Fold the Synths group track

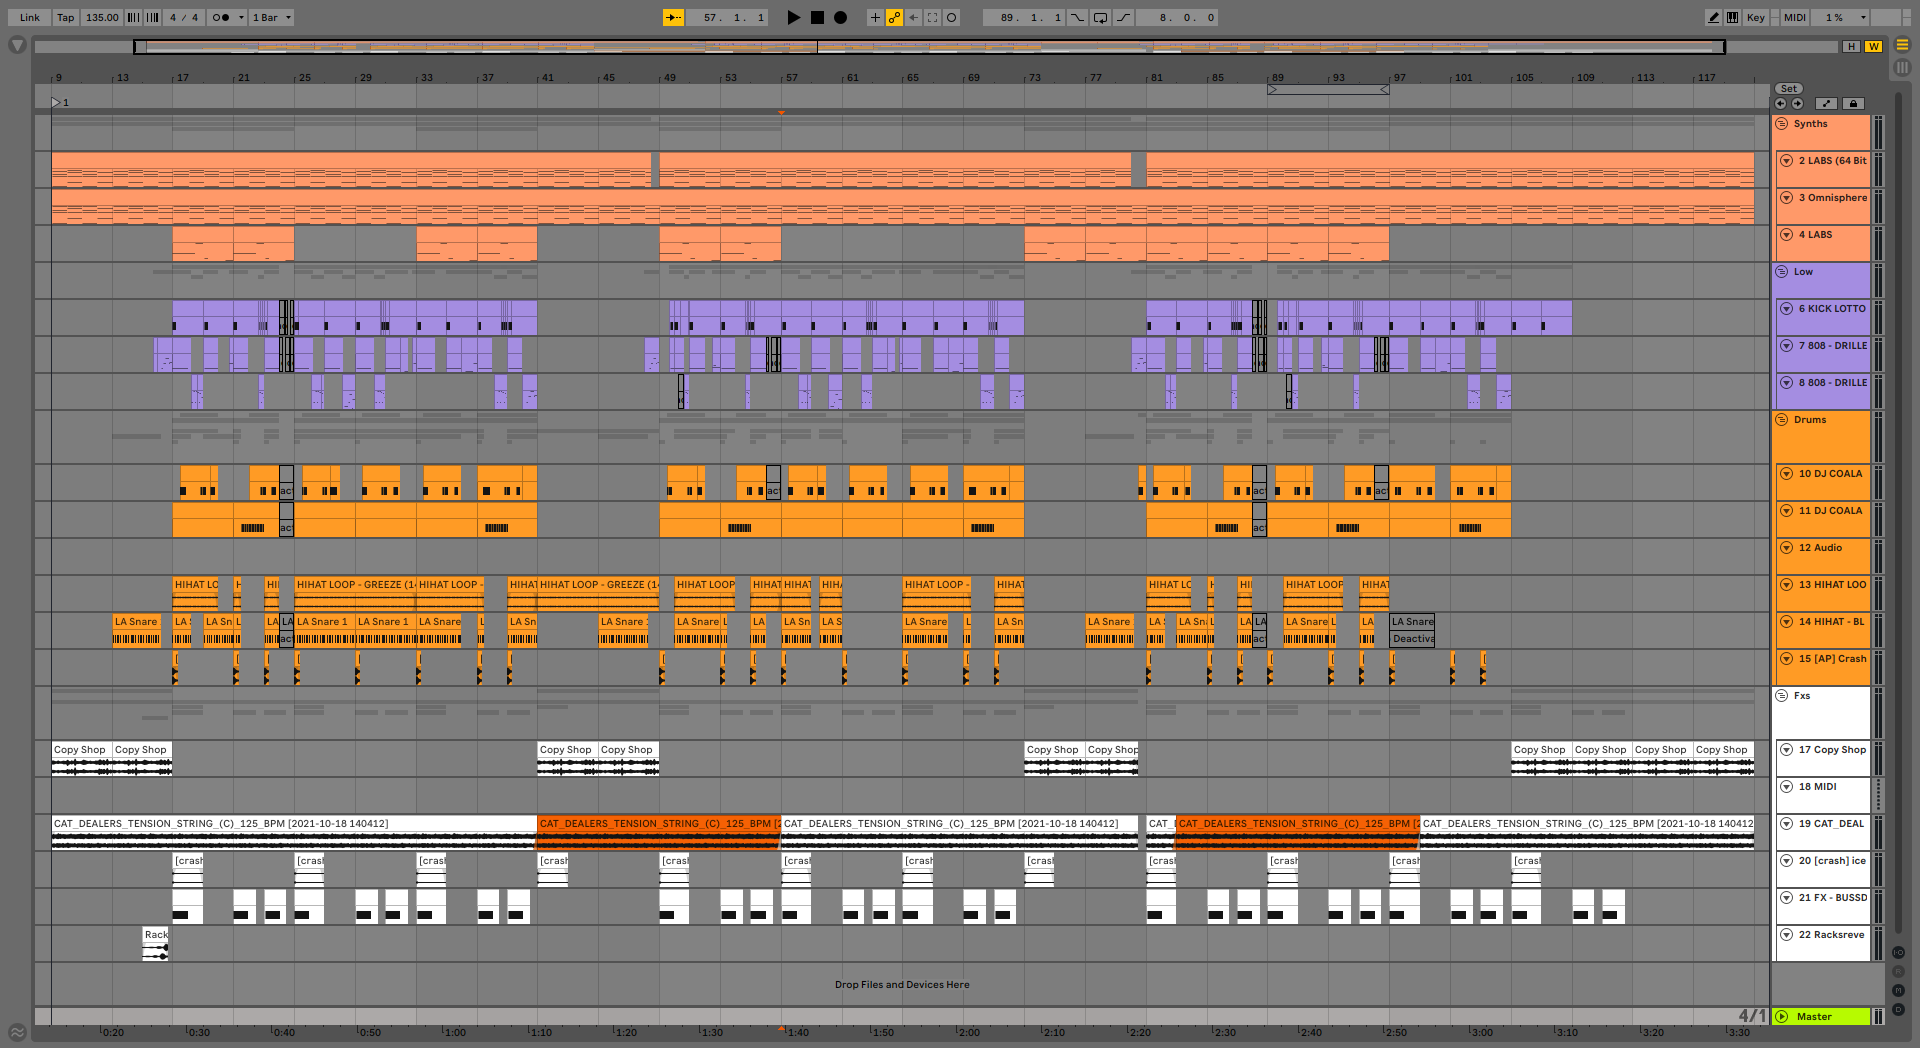[x=1782, y=124]
